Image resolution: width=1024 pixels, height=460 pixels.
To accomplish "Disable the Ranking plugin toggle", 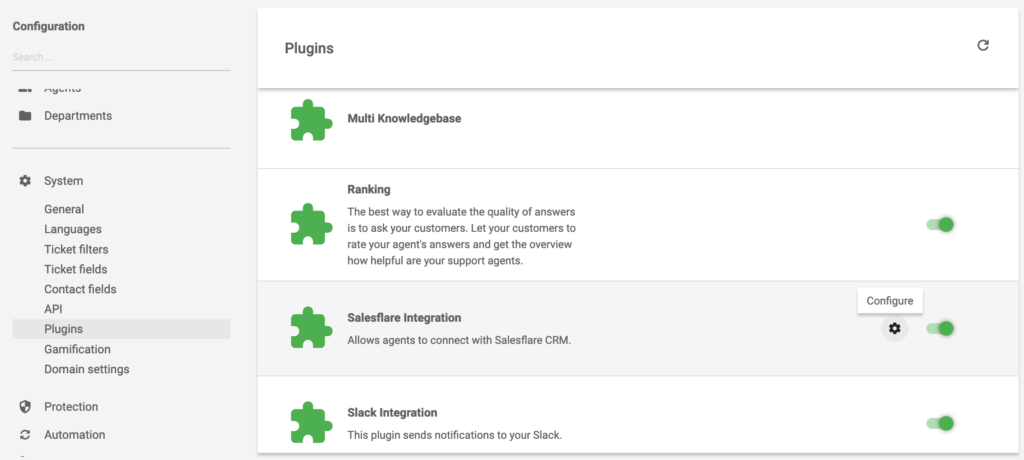I will (940, 225).
